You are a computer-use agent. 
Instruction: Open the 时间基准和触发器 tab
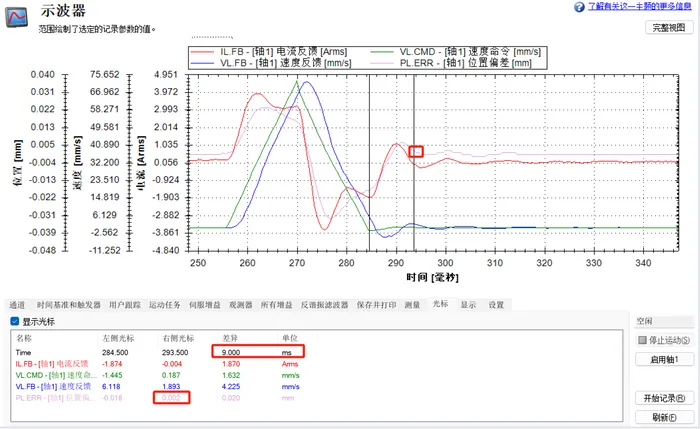[67, 304]
